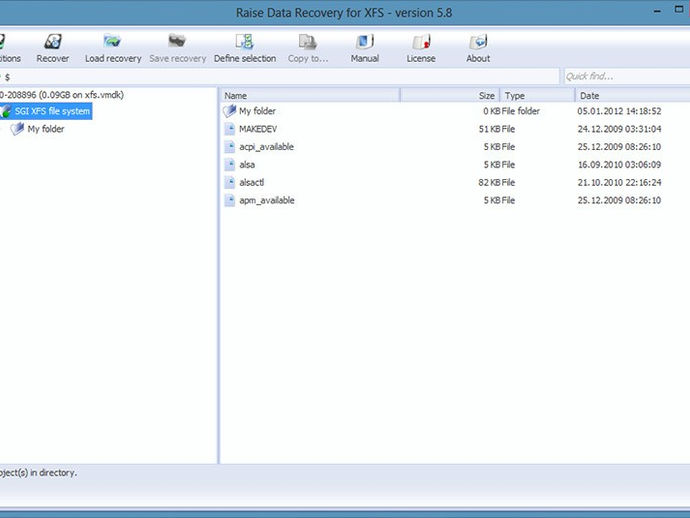This screenshot has width=690, height=518.
Task: Sort by the Size column header
Action: point(450,96)
